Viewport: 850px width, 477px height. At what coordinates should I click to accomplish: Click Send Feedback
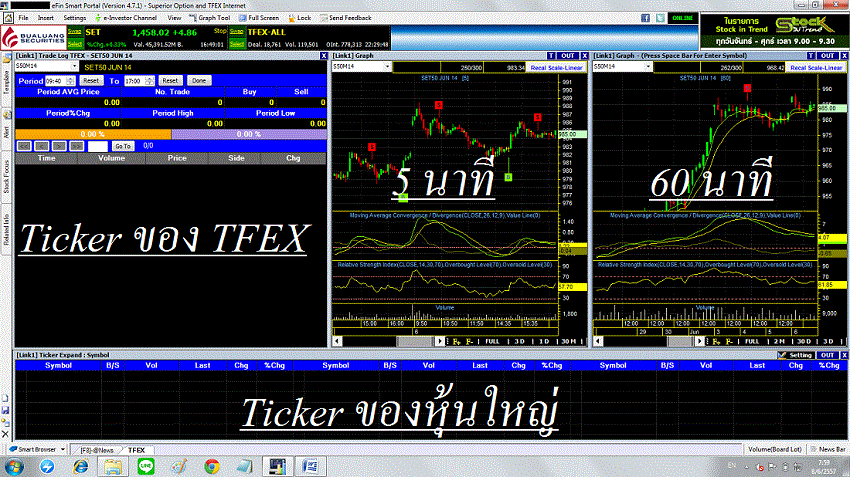tap(346, 18)
